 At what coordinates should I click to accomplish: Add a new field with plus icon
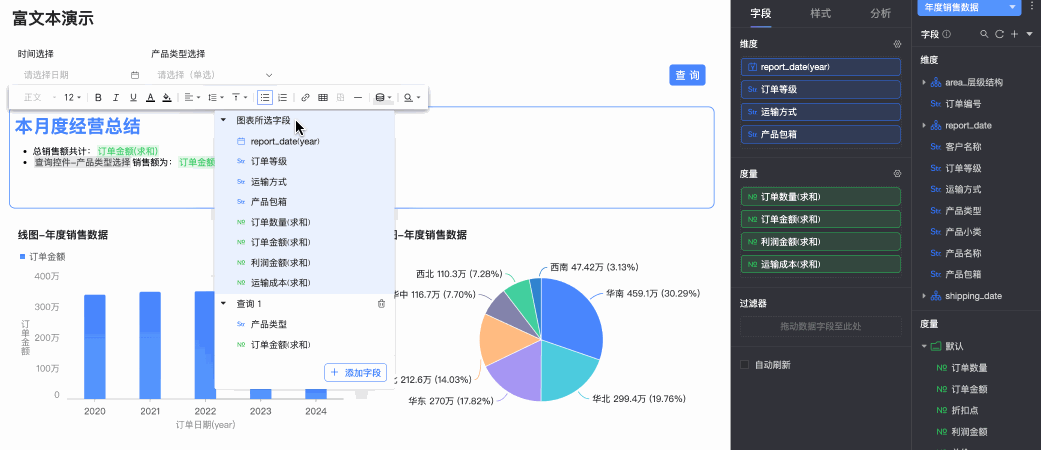click(x=1014, y=34)
